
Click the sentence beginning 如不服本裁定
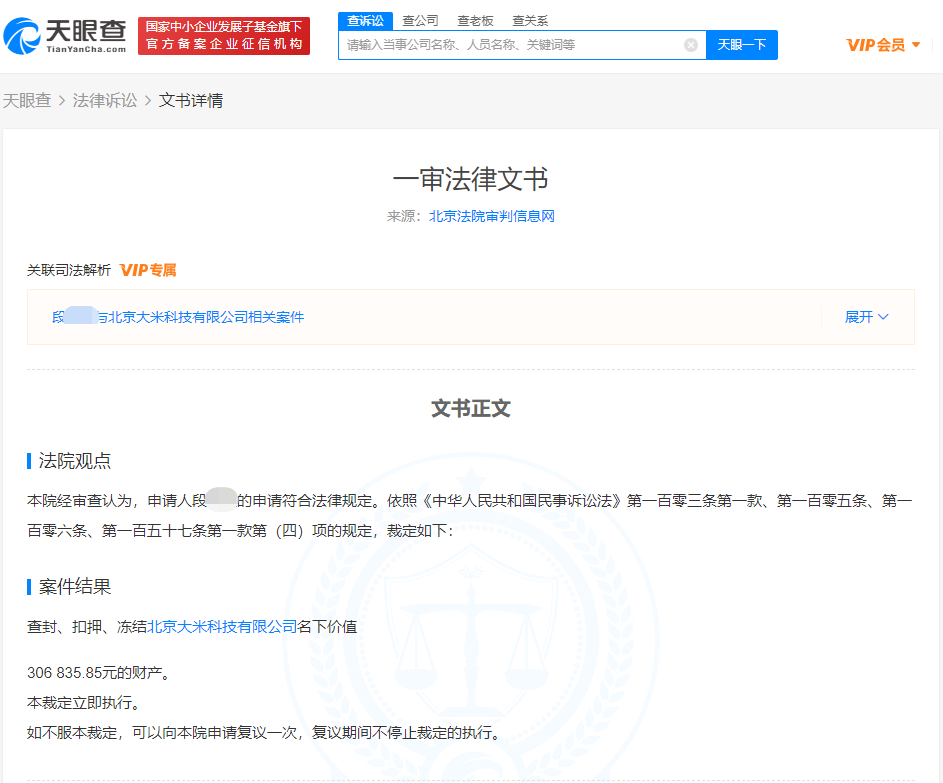263,732
